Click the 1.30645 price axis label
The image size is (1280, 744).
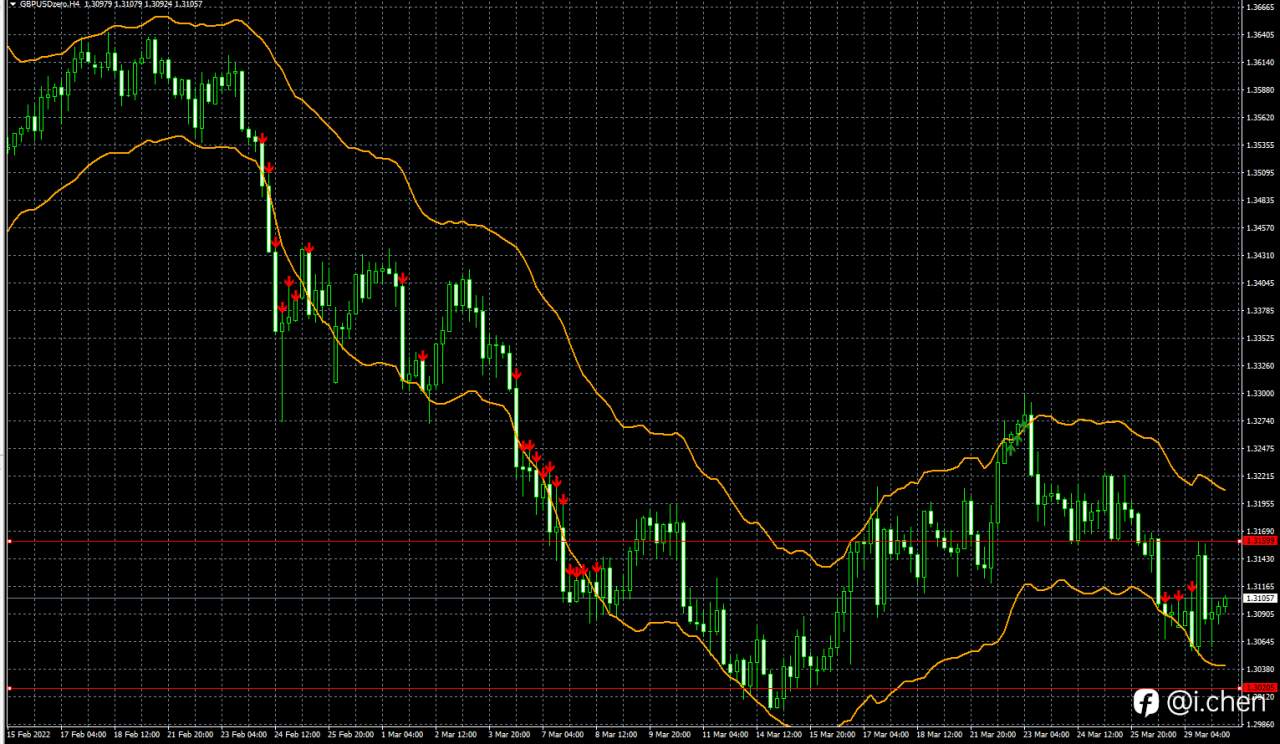pyautogui.click(x=1260, y=642)
